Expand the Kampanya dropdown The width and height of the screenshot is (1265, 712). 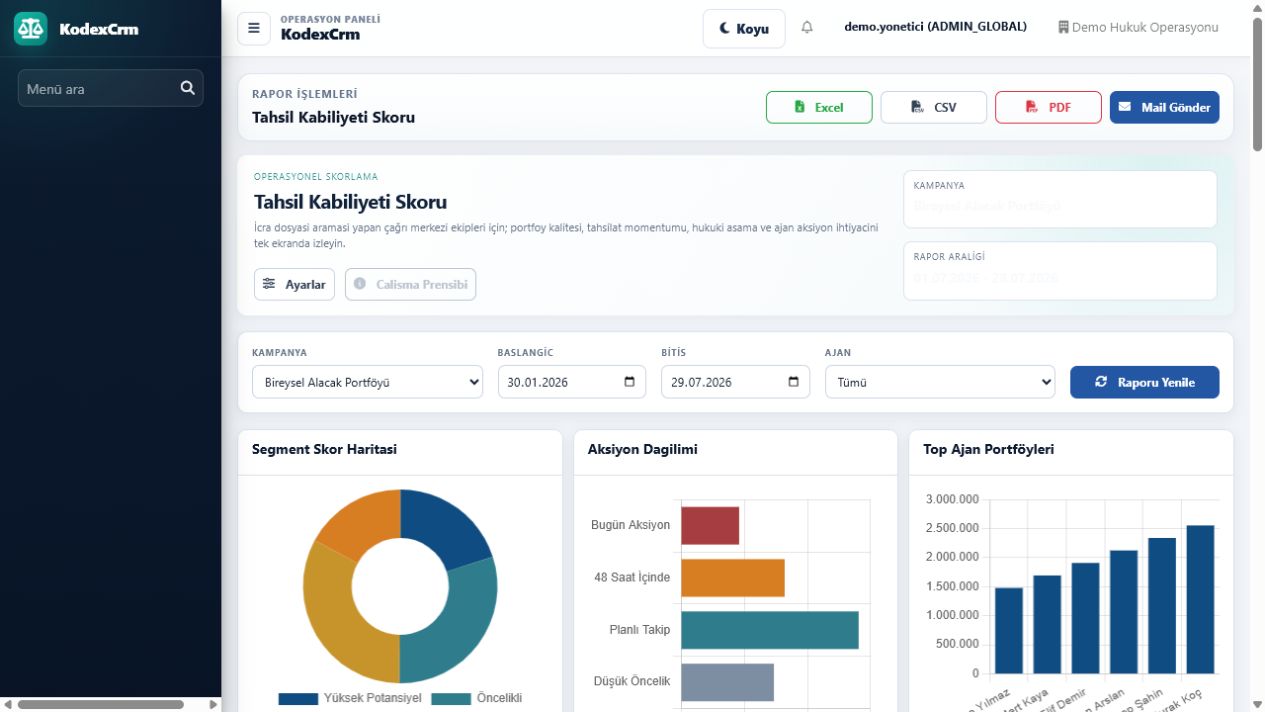pyautogui.click(x=367, y=382)
